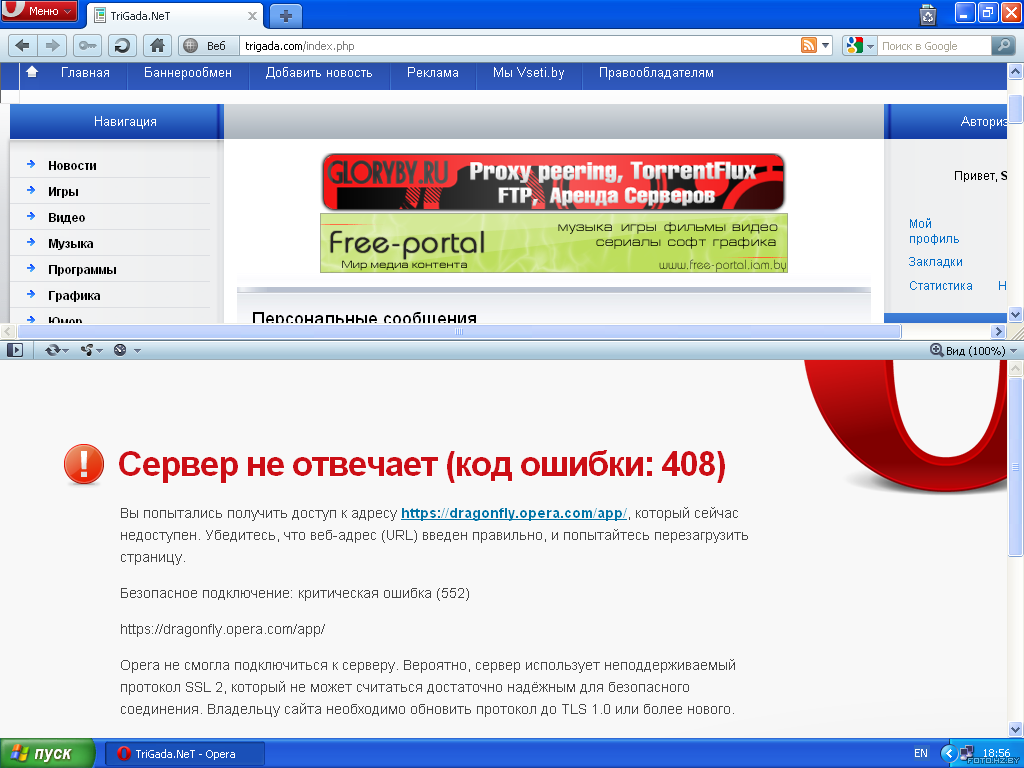Open Статистика link
Image resolution: width=1024 pixels, height=768 pixels.
point(940,286)
